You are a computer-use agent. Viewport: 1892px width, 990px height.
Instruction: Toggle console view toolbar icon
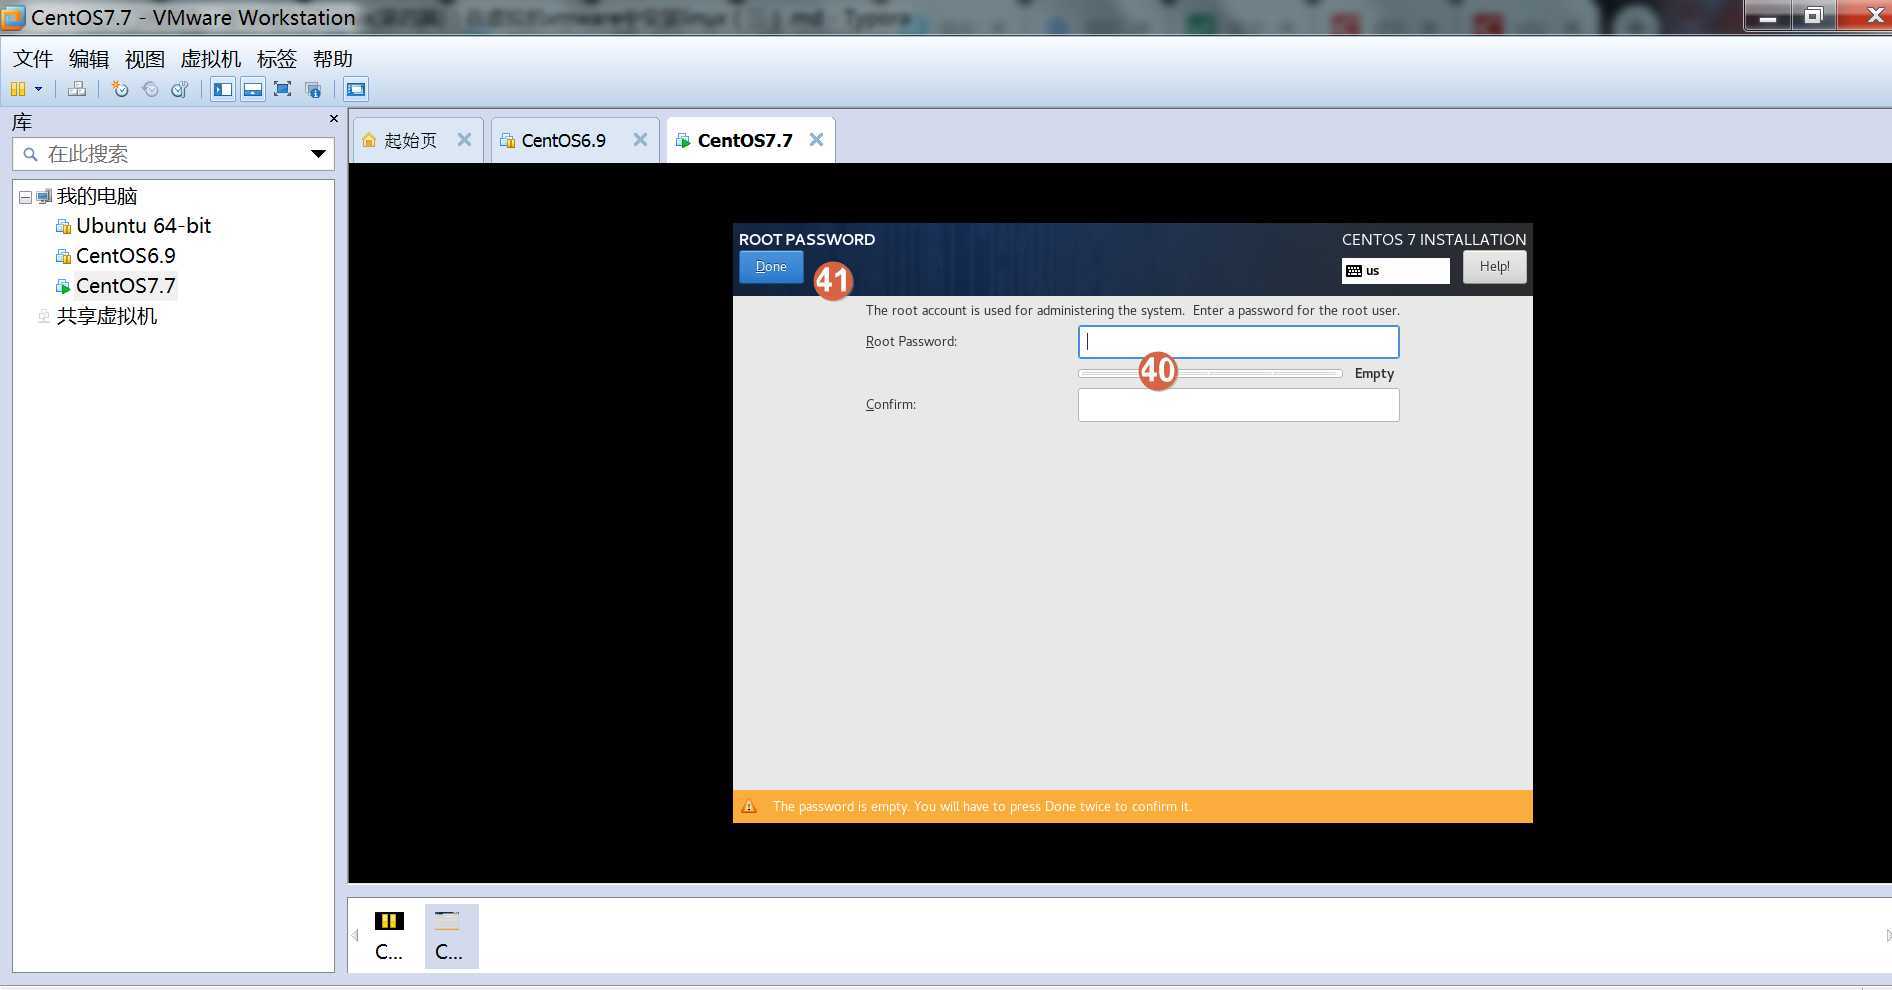pos(356,89)
